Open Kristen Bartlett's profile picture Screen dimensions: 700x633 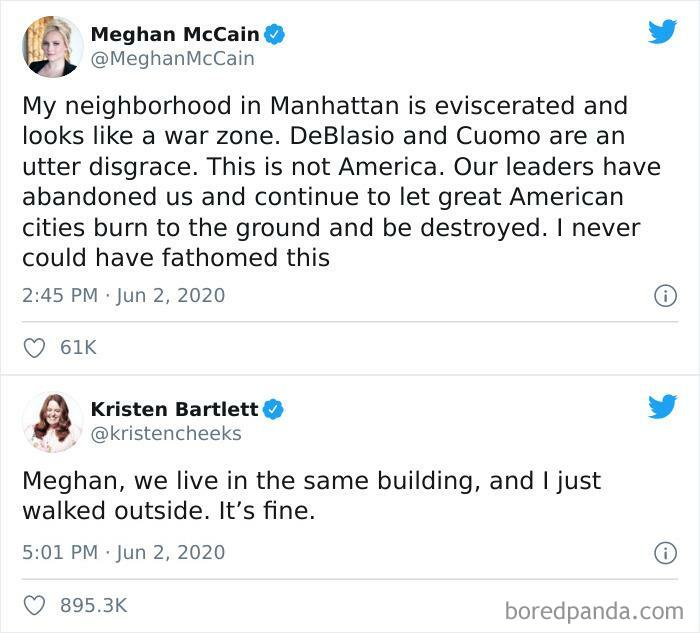tap(52, 421)
